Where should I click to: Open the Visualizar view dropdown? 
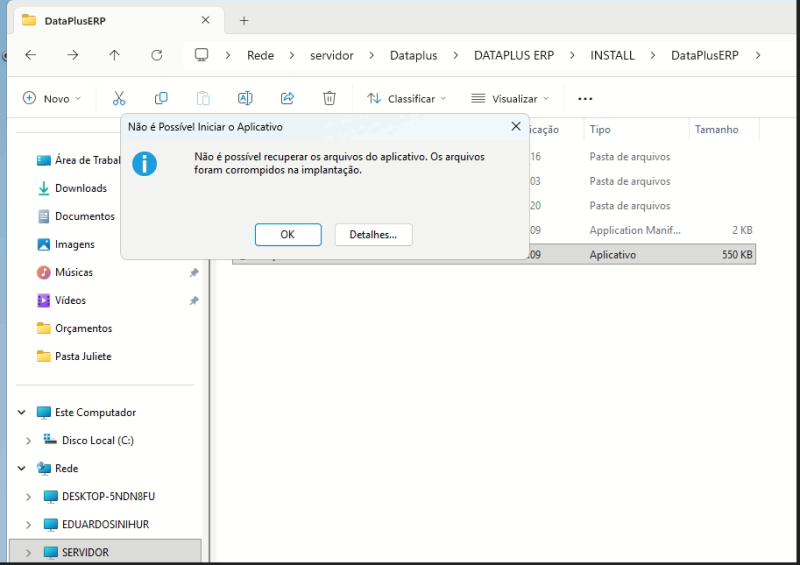(x=510, y=98)
